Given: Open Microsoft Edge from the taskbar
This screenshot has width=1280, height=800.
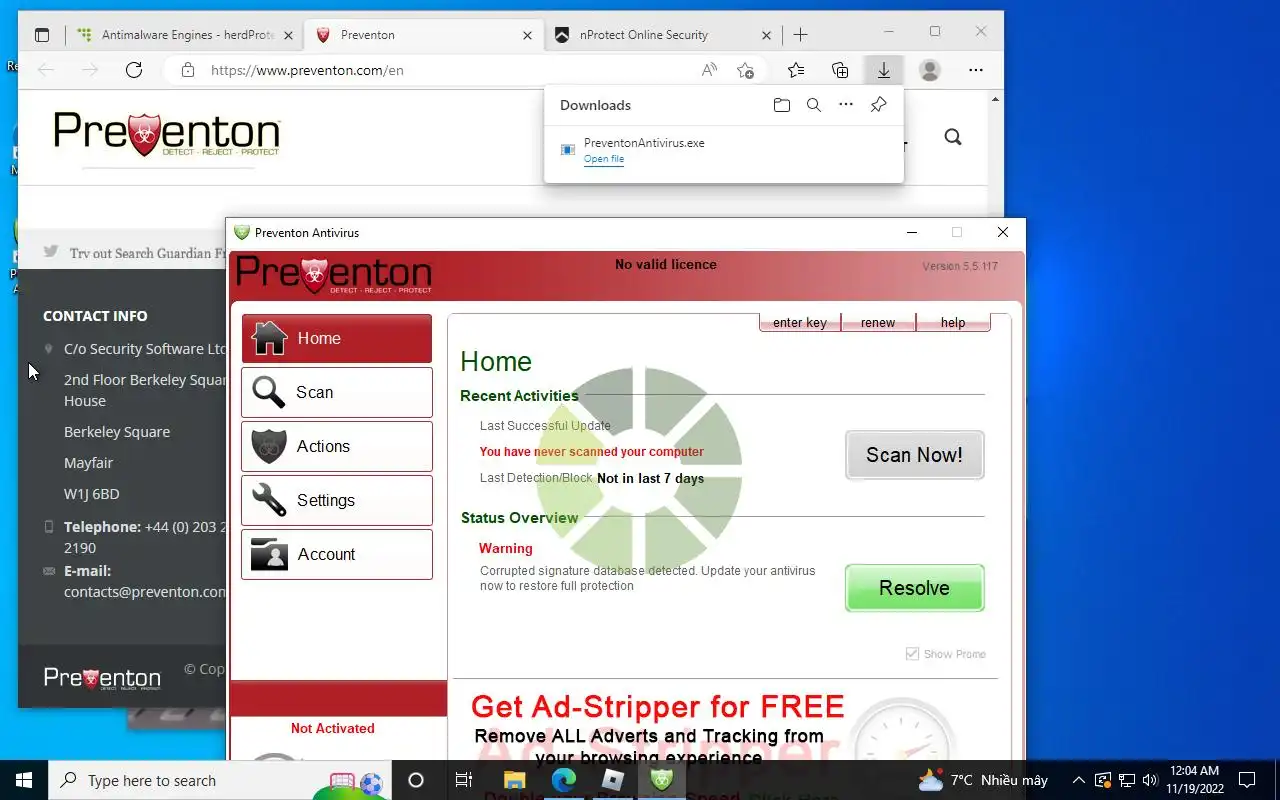Looking at the screenshot, I should tap(564, 780).
